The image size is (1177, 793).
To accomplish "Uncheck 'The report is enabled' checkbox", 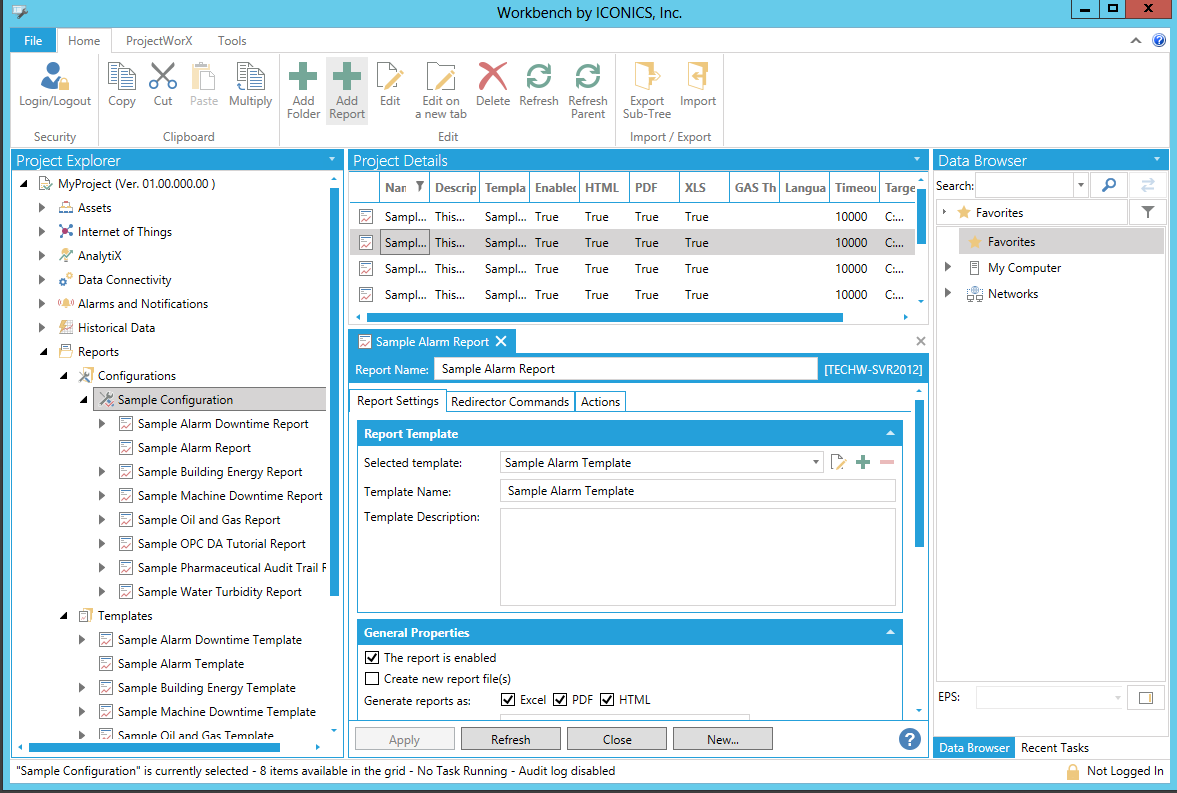I will (373, 658).
